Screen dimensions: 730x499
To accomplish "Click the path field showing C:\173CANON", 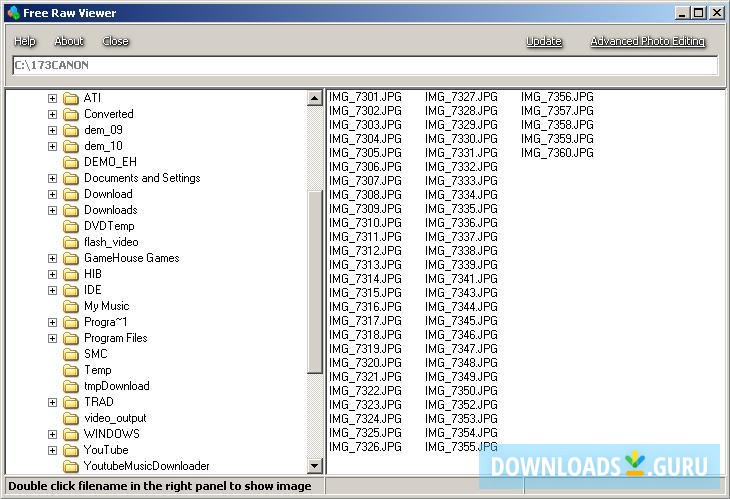I will pyautogui.click(x=365, y=65).
